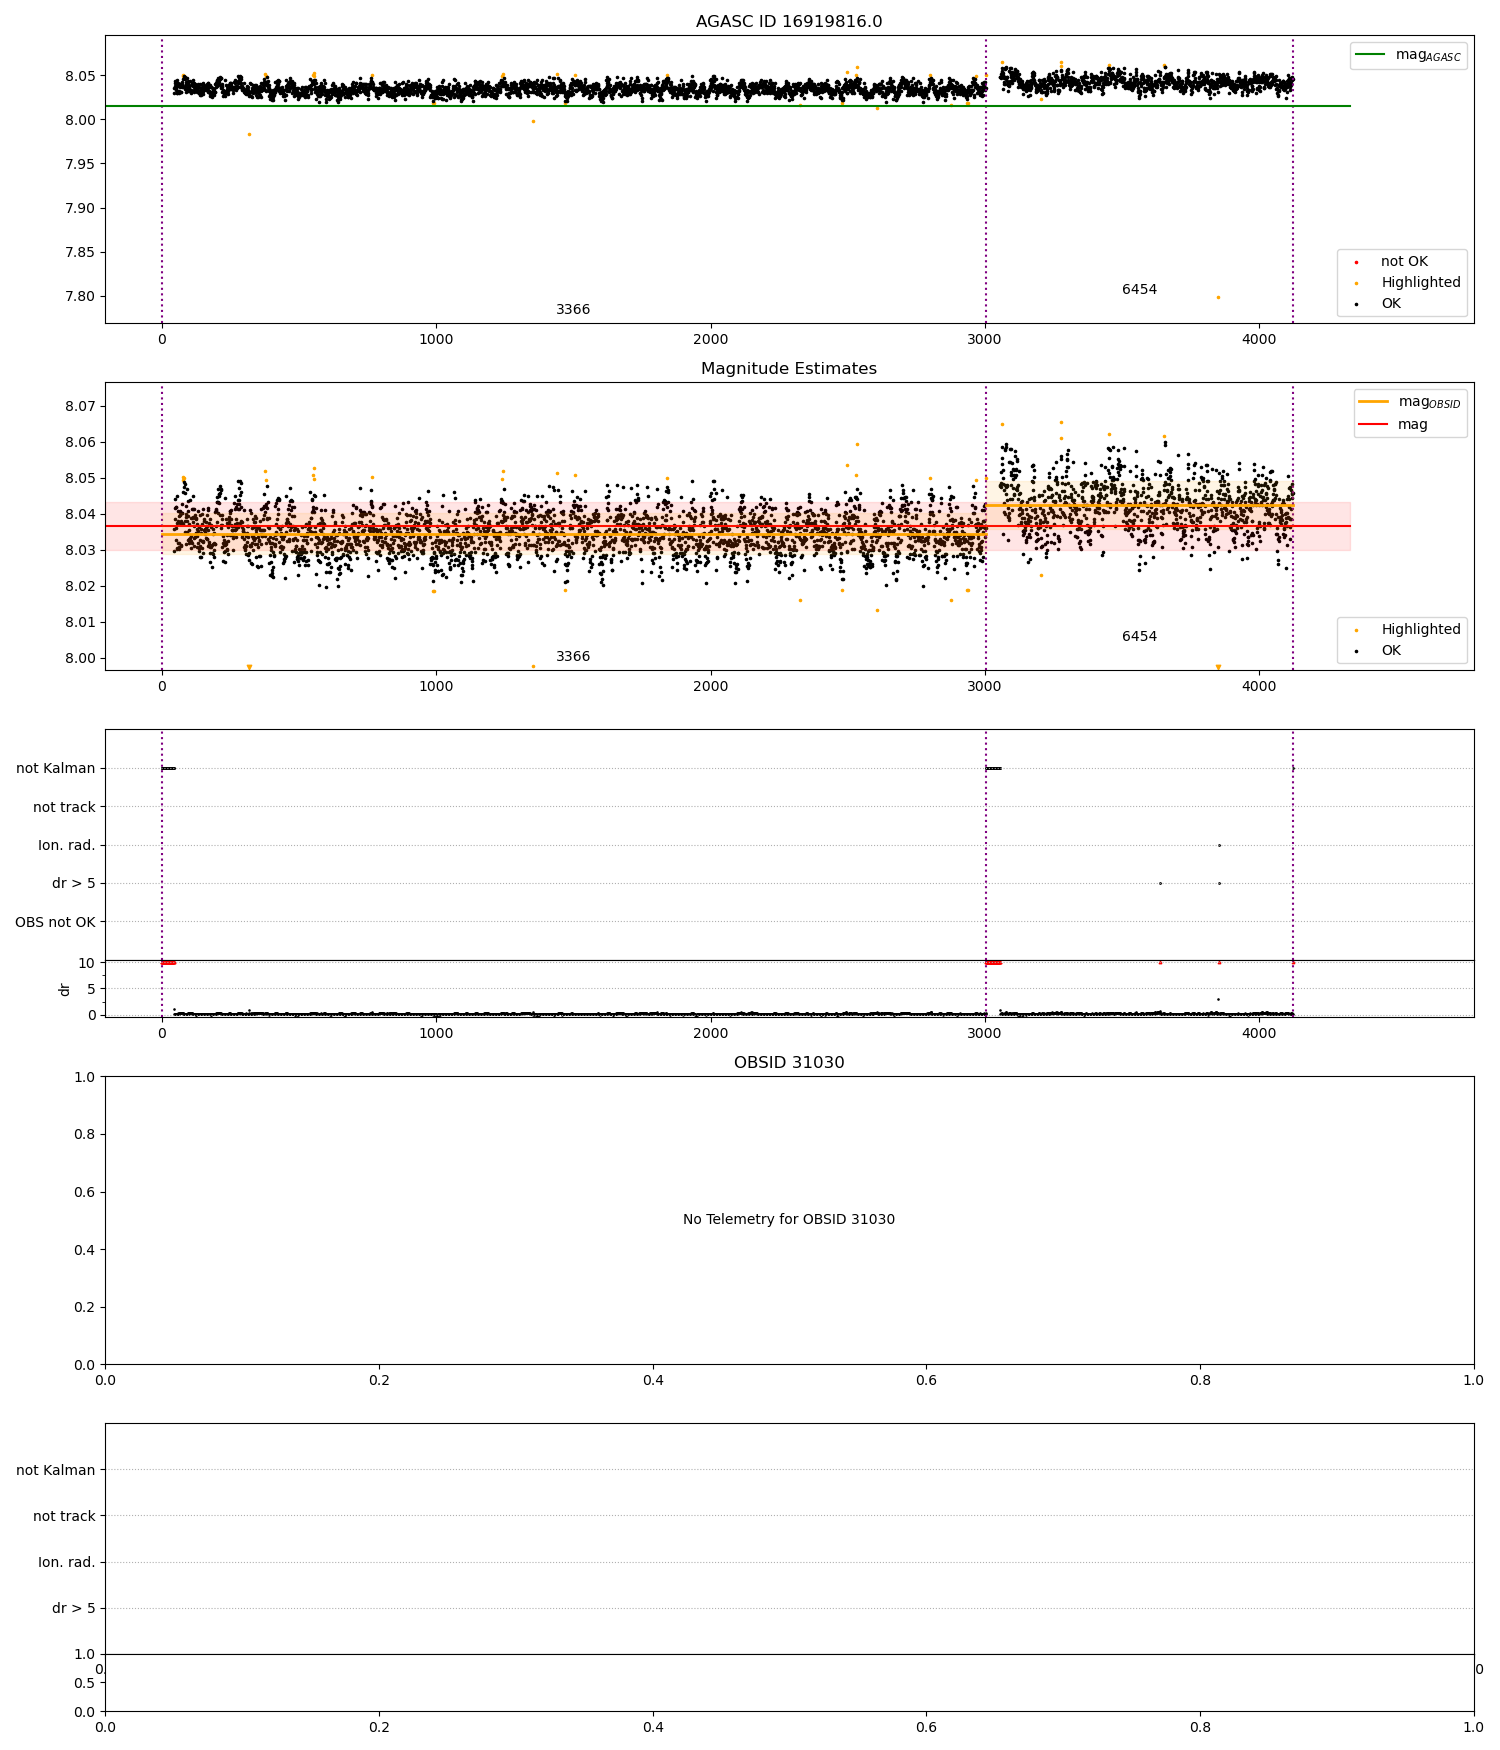This screenshot has width=1500, height=1750.
Task: Click the 'OBSID 31030' plot title
Action: pos(789,1063)
